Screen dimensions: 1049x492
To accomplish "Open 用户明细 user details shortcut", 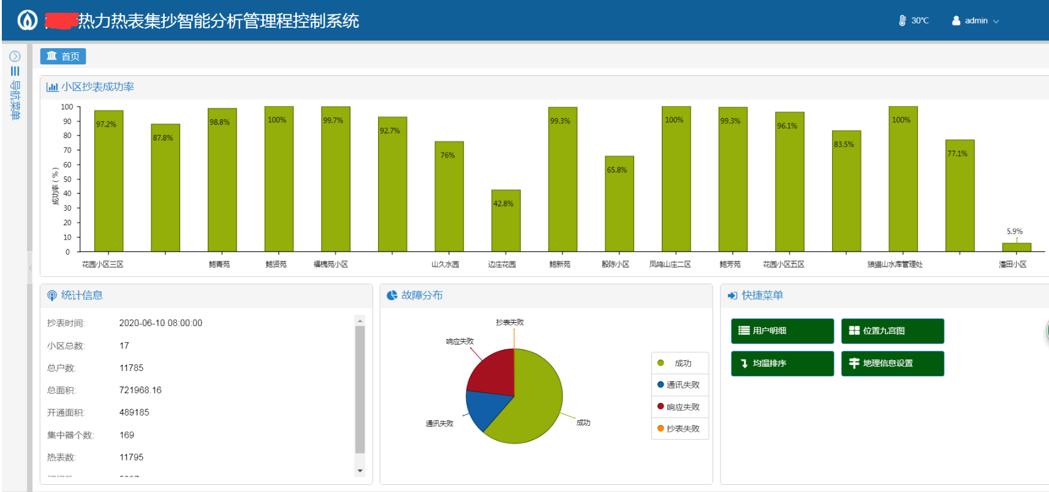I will (782, 331).
